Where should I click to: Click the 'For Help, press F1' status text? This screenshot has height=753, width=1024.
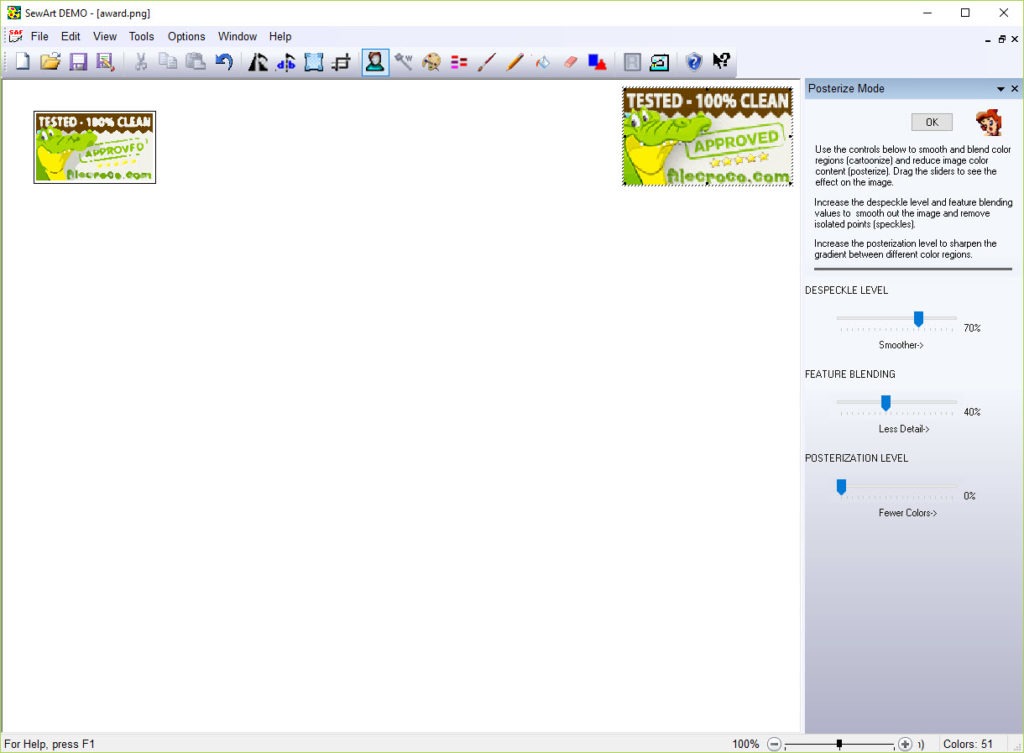[x=50, y=744]
